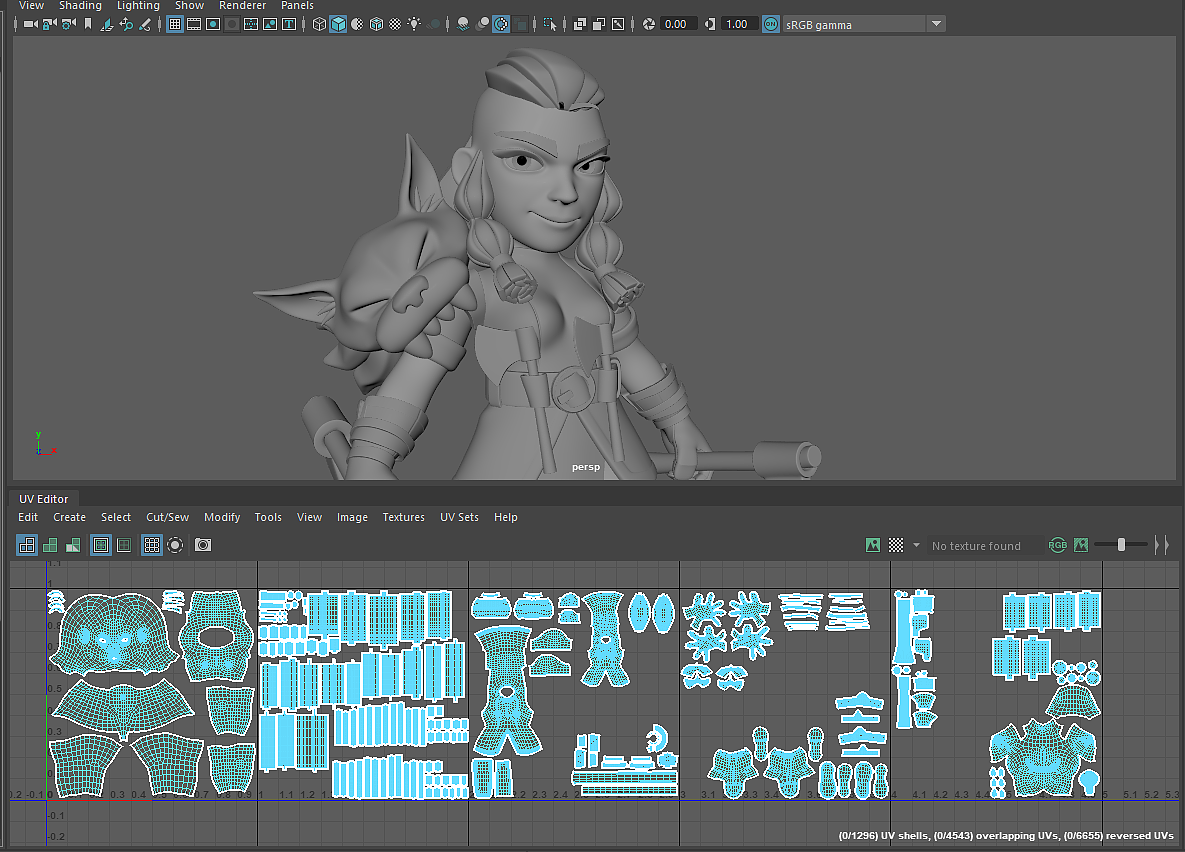
Task: Open the viewport Shading menu
Action: [80, 5]
